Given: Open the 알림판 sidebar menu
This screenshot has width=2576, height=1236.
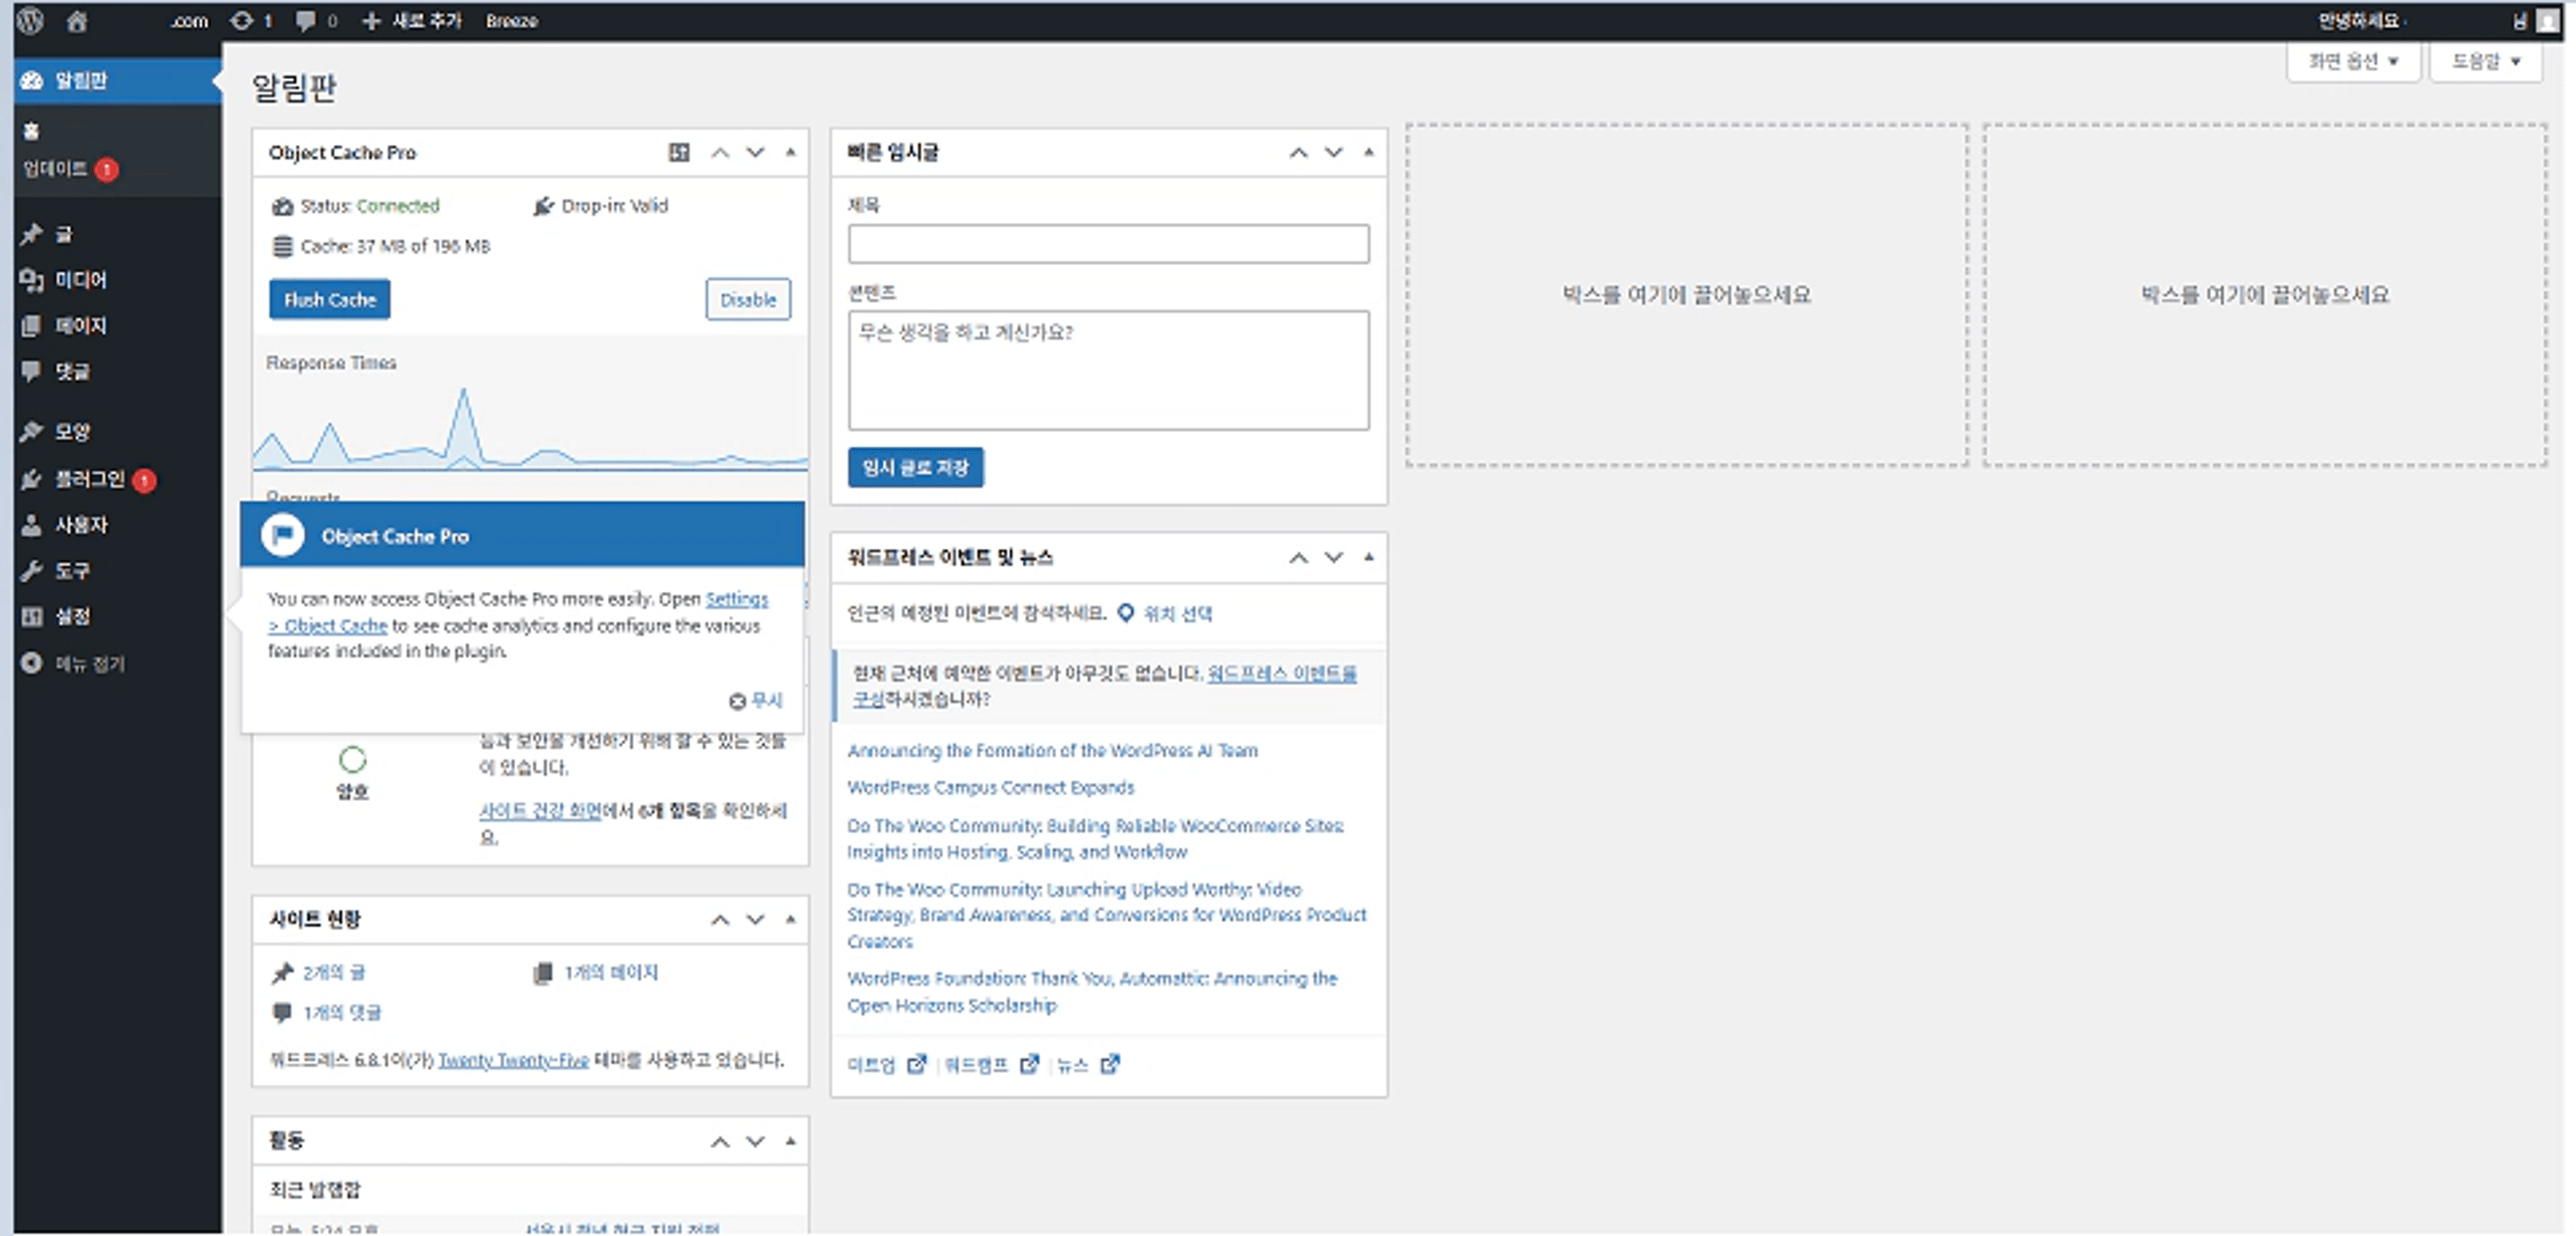Looking at the screenshot, I should 117,80.
